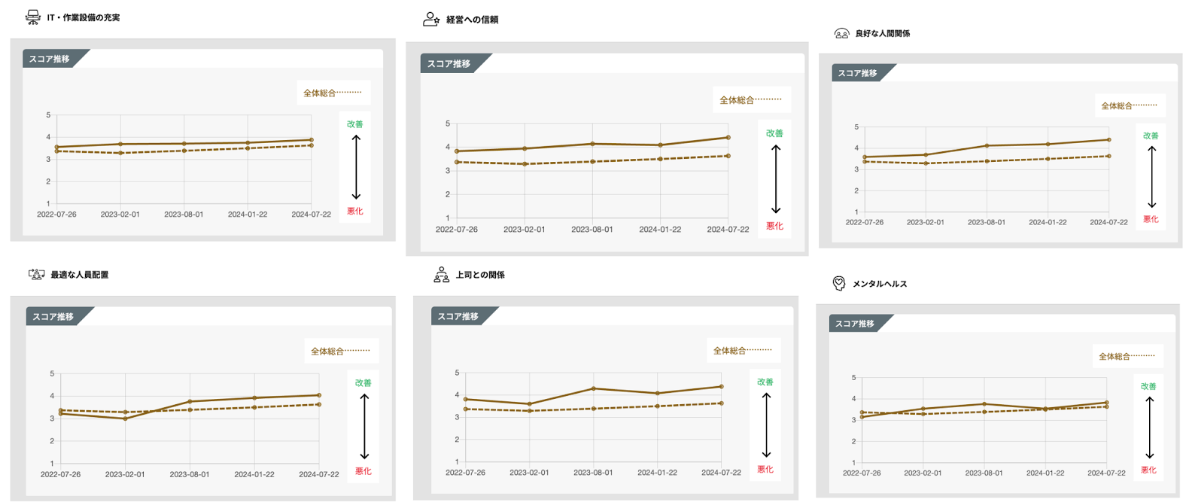The image size is (1188, 504).
Task: Toggle 全体総合 legend in IT・作業設備の充実 chart
Action: pos(333,93)
